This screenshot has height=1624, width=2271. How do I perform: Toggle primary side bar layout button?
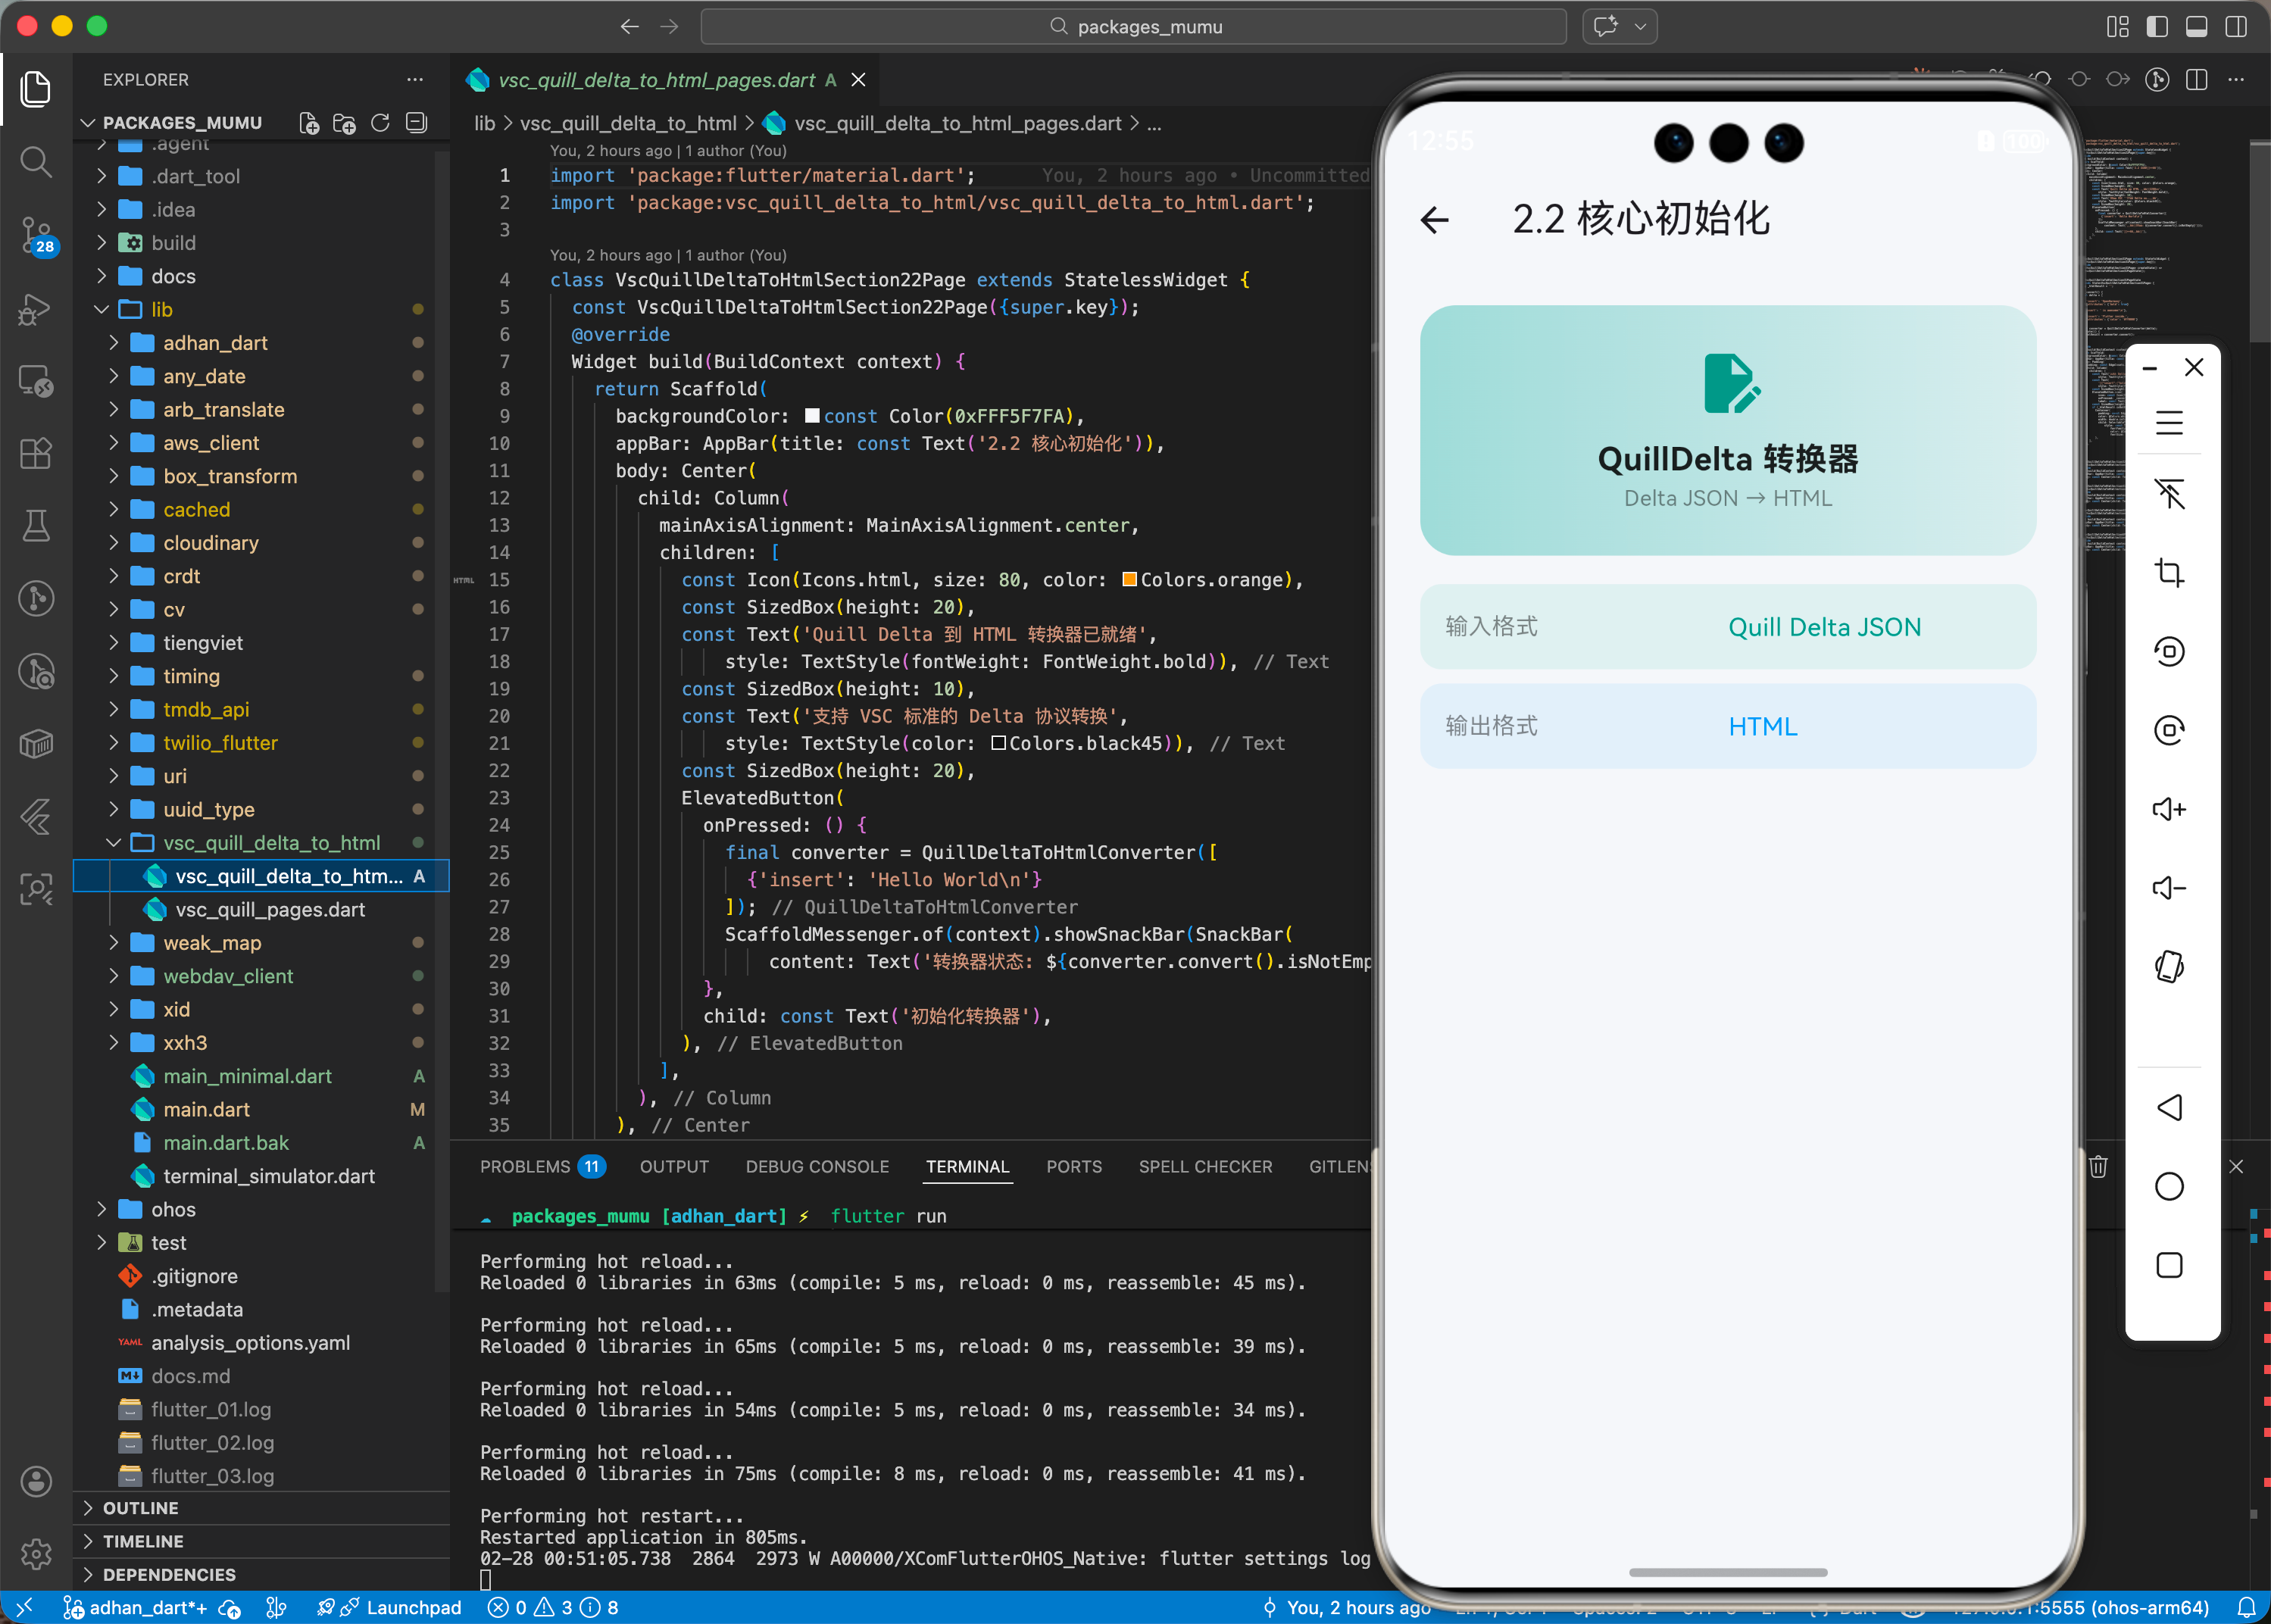[x=2157, y=26]
